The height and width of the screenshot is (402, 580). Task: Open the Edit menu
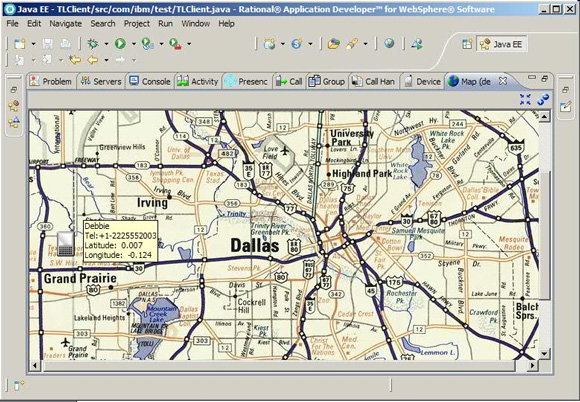[x=34, y=24]
